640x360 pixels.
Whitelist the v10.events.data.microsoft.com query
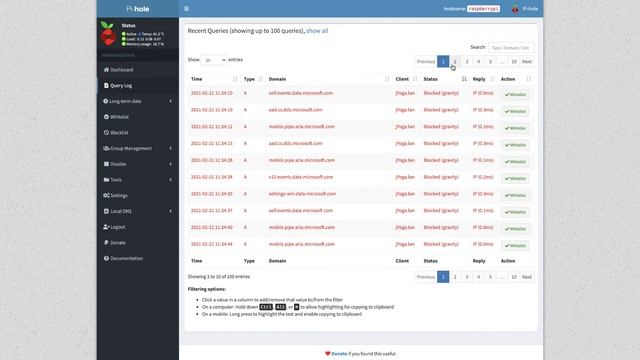pos(515,178)
